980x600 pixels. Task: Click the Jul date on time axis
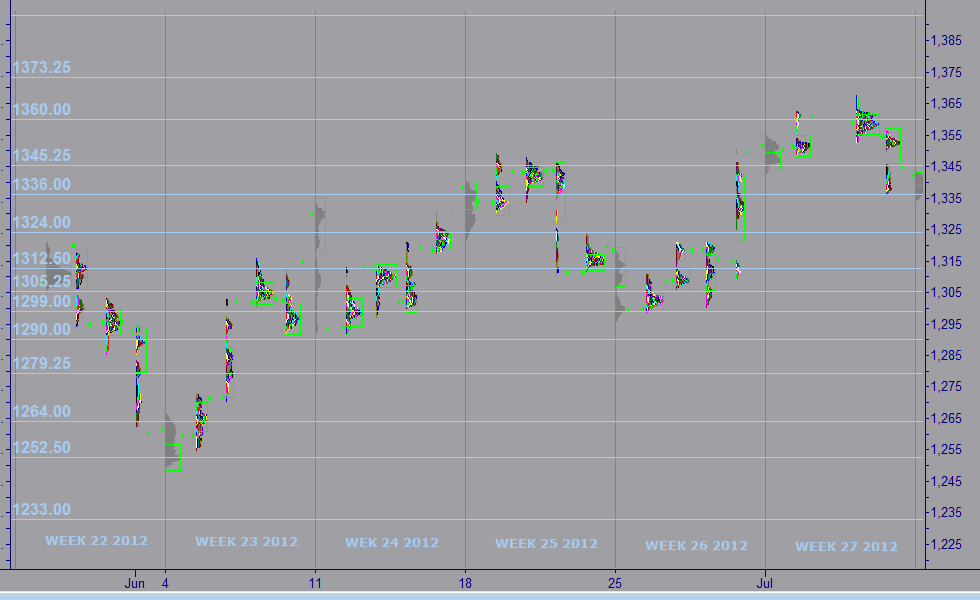pyautogui.click(x=765, y=581)
